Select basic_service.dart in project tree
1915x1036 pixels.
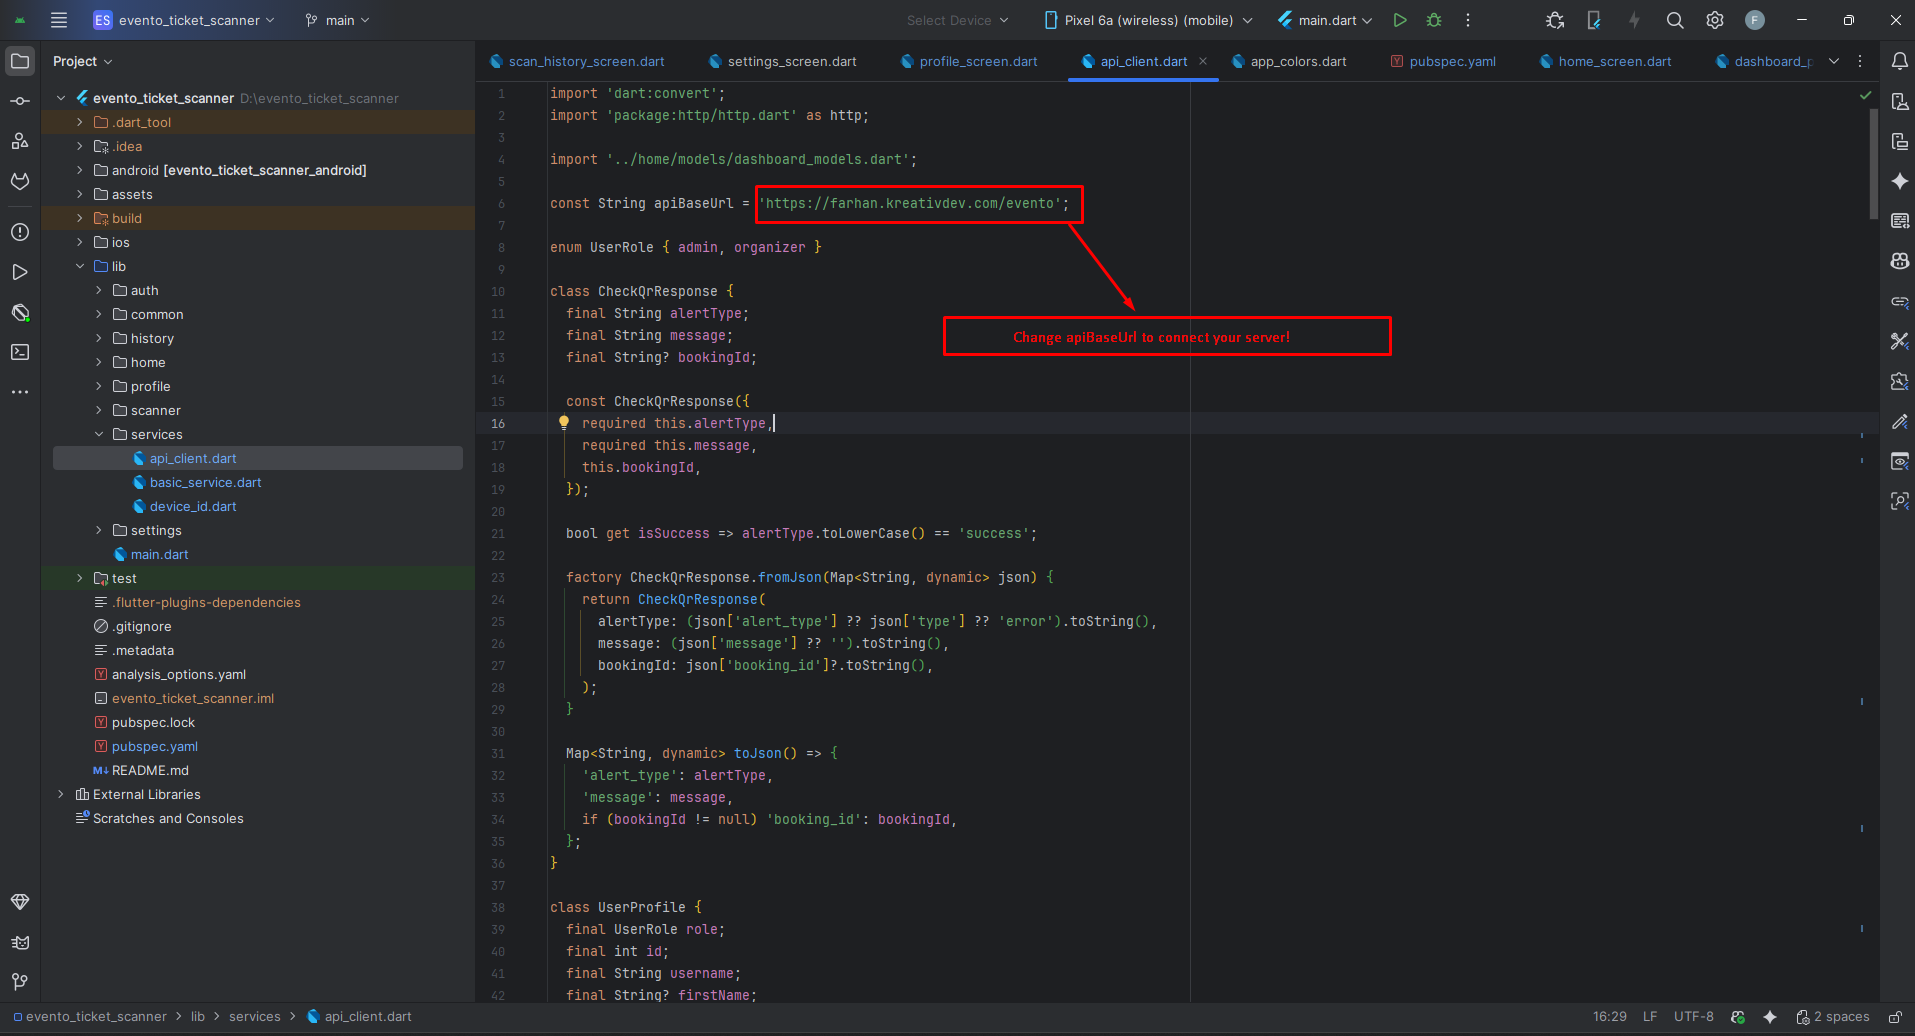[x=205, y=482]
